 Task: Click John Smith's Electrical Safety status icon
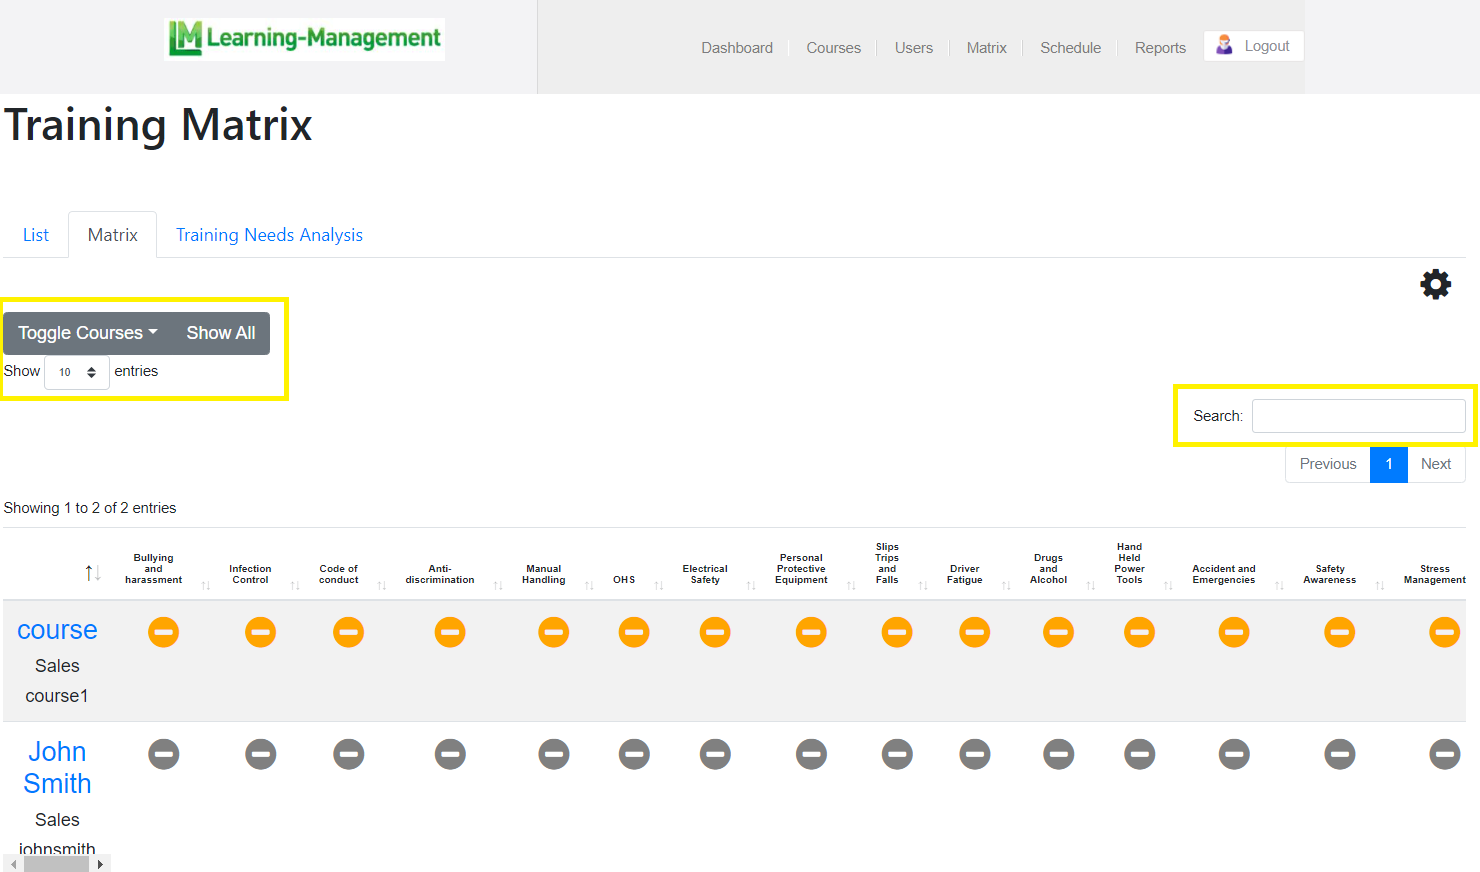(x=714, y=754)
